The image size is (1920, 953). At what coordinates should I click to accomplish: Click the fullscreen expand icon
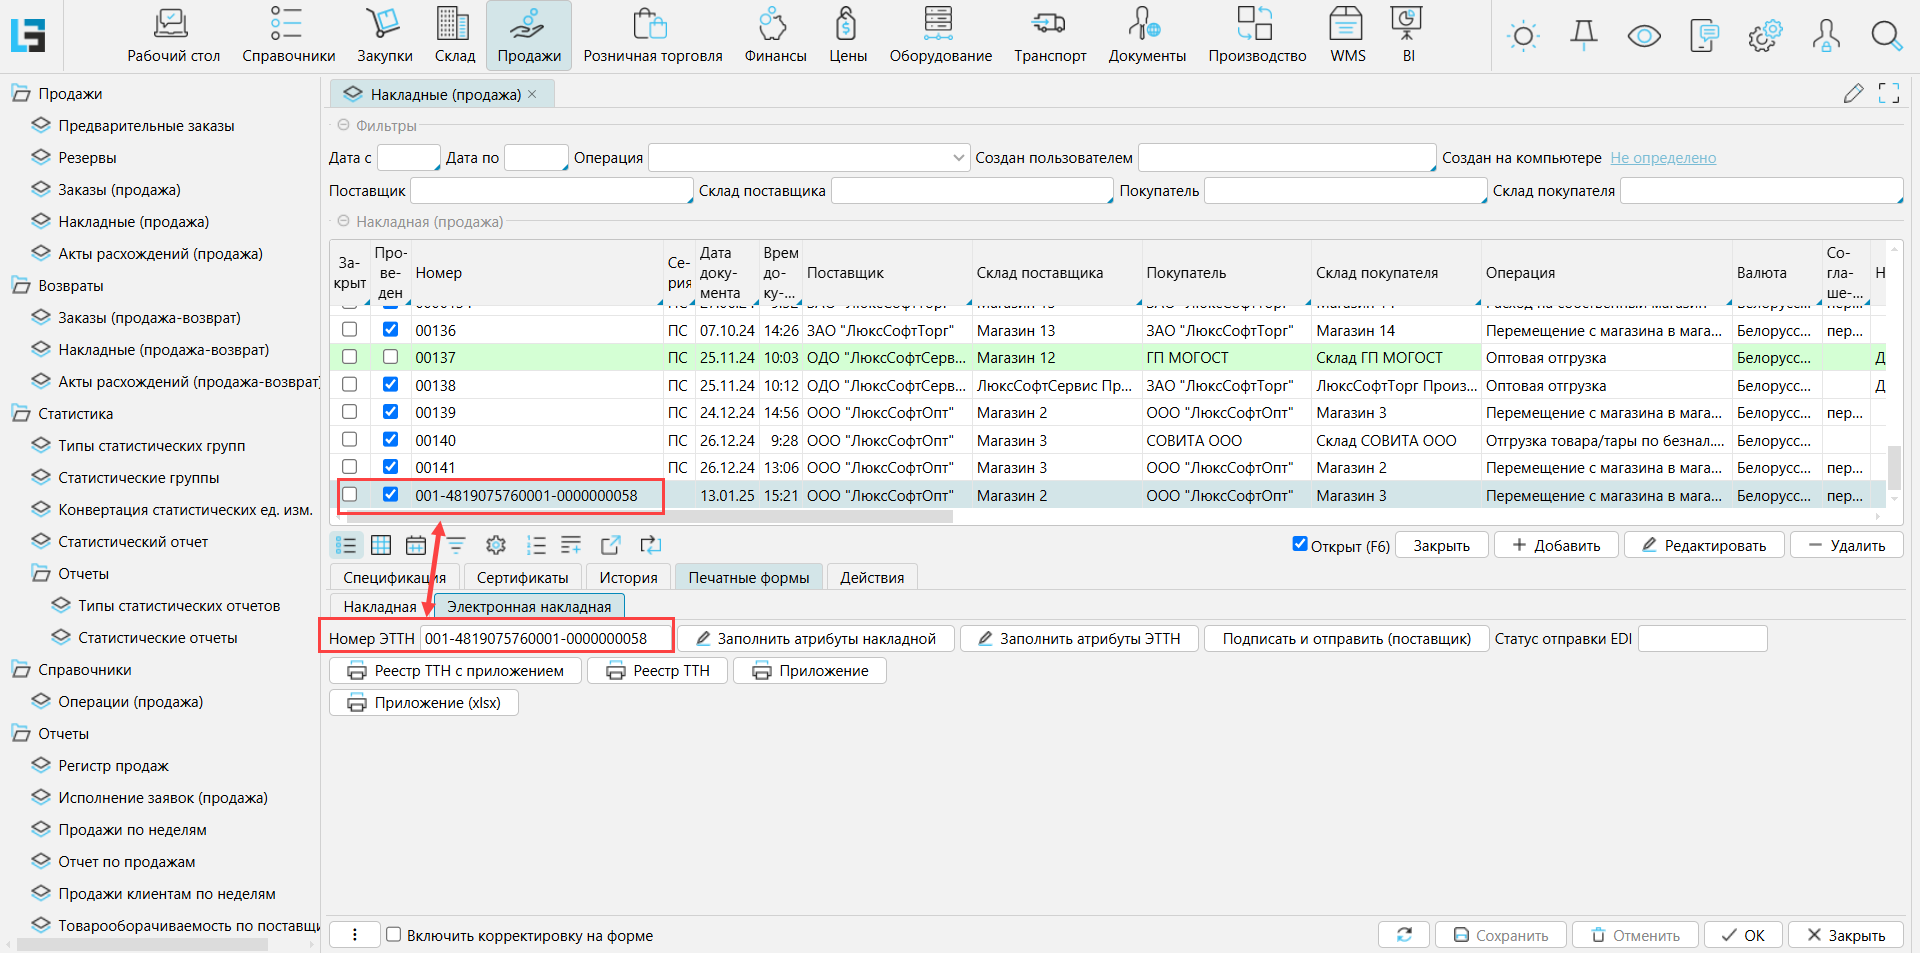click(1888, 94)
